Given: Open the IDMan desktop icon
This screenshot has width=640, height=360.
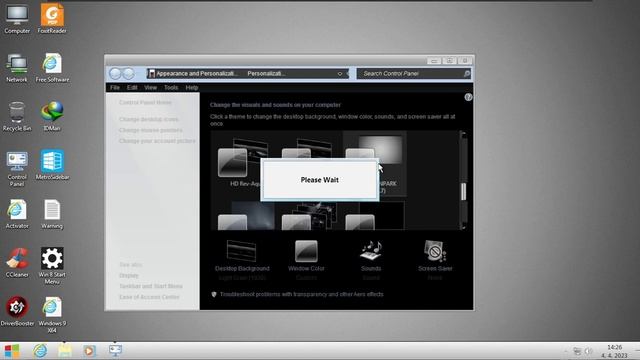Looking at the screenshot, I should coord(52,117).
